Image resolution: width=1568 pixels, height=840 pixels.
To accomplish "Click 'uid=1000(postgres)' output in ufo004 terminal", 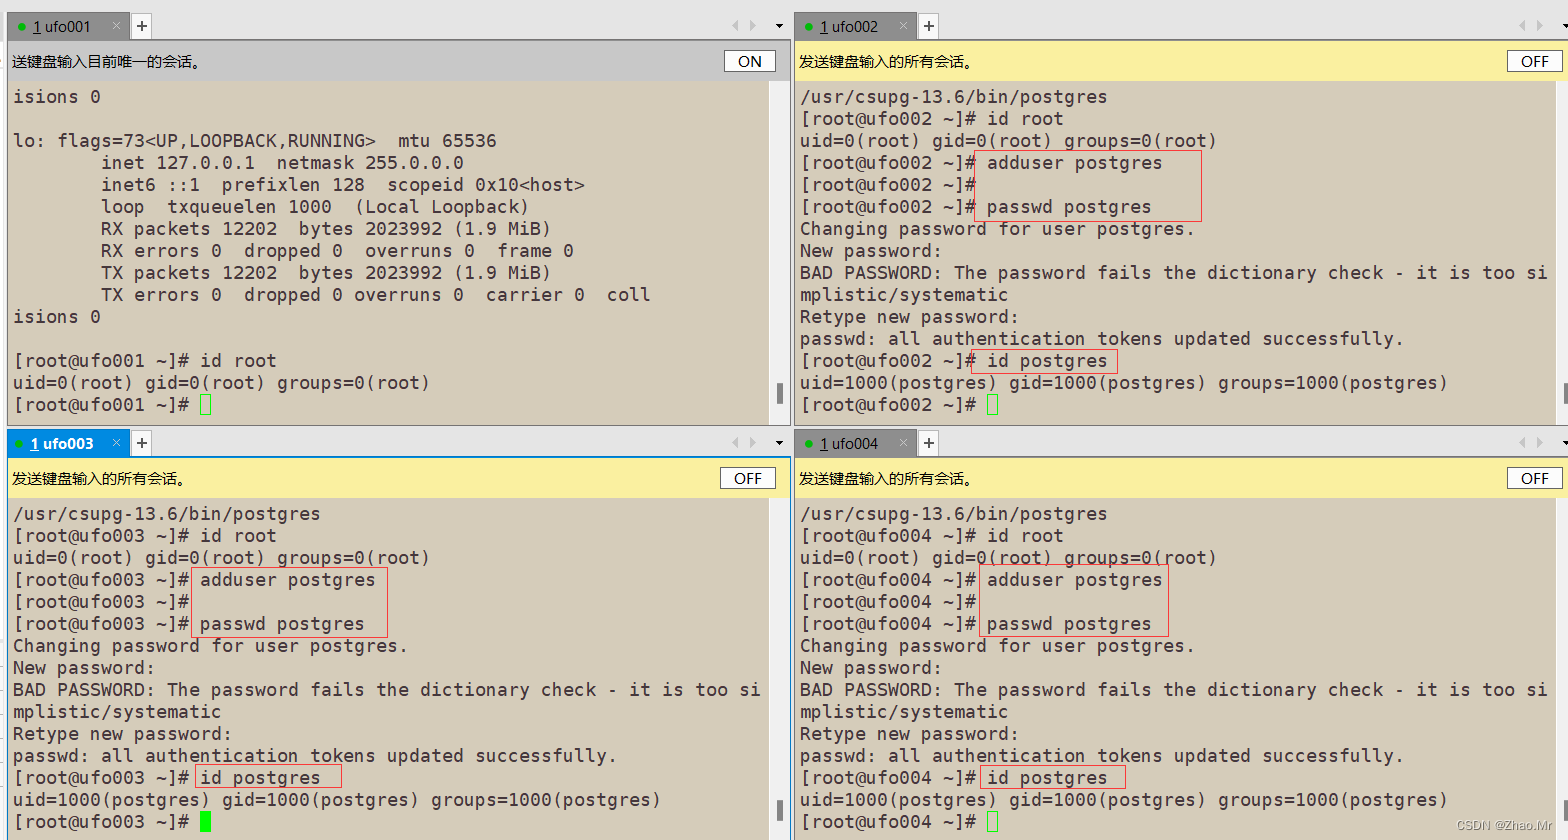I will pos(898,800).
